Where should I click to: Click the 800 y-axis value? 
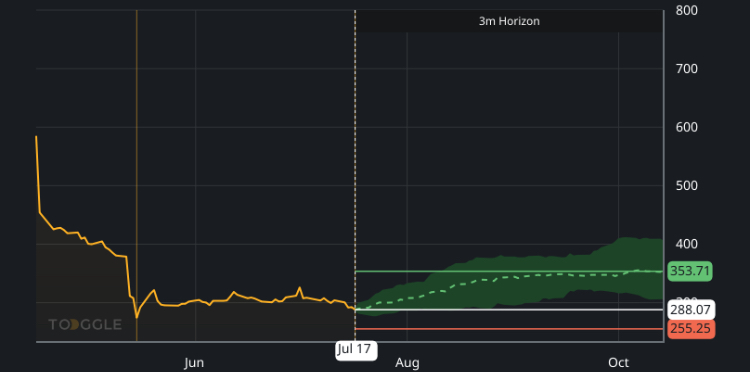coord(686,11)
